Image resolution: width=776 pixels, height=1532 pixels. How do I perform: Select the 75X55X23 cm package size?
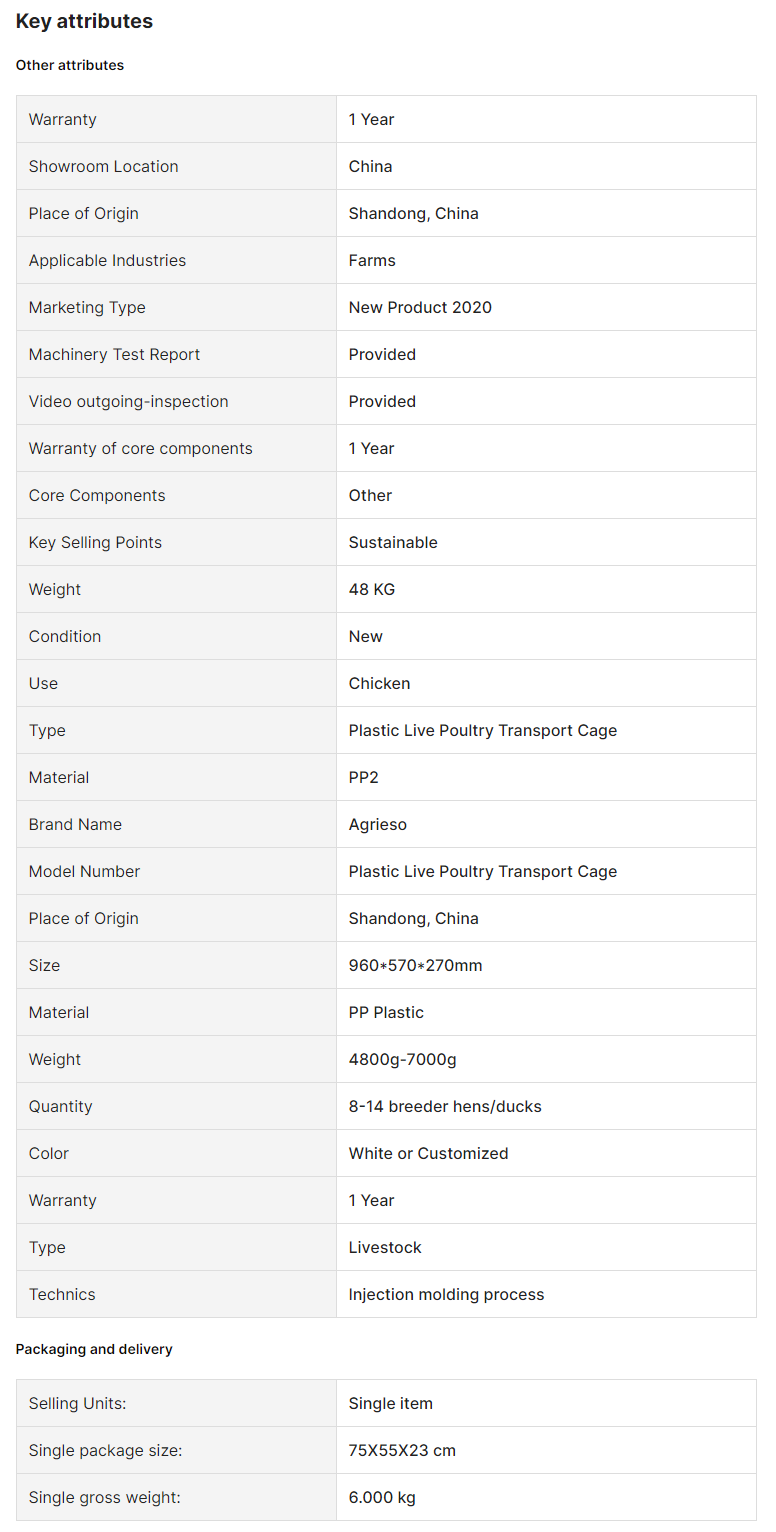click(402, 1450)
